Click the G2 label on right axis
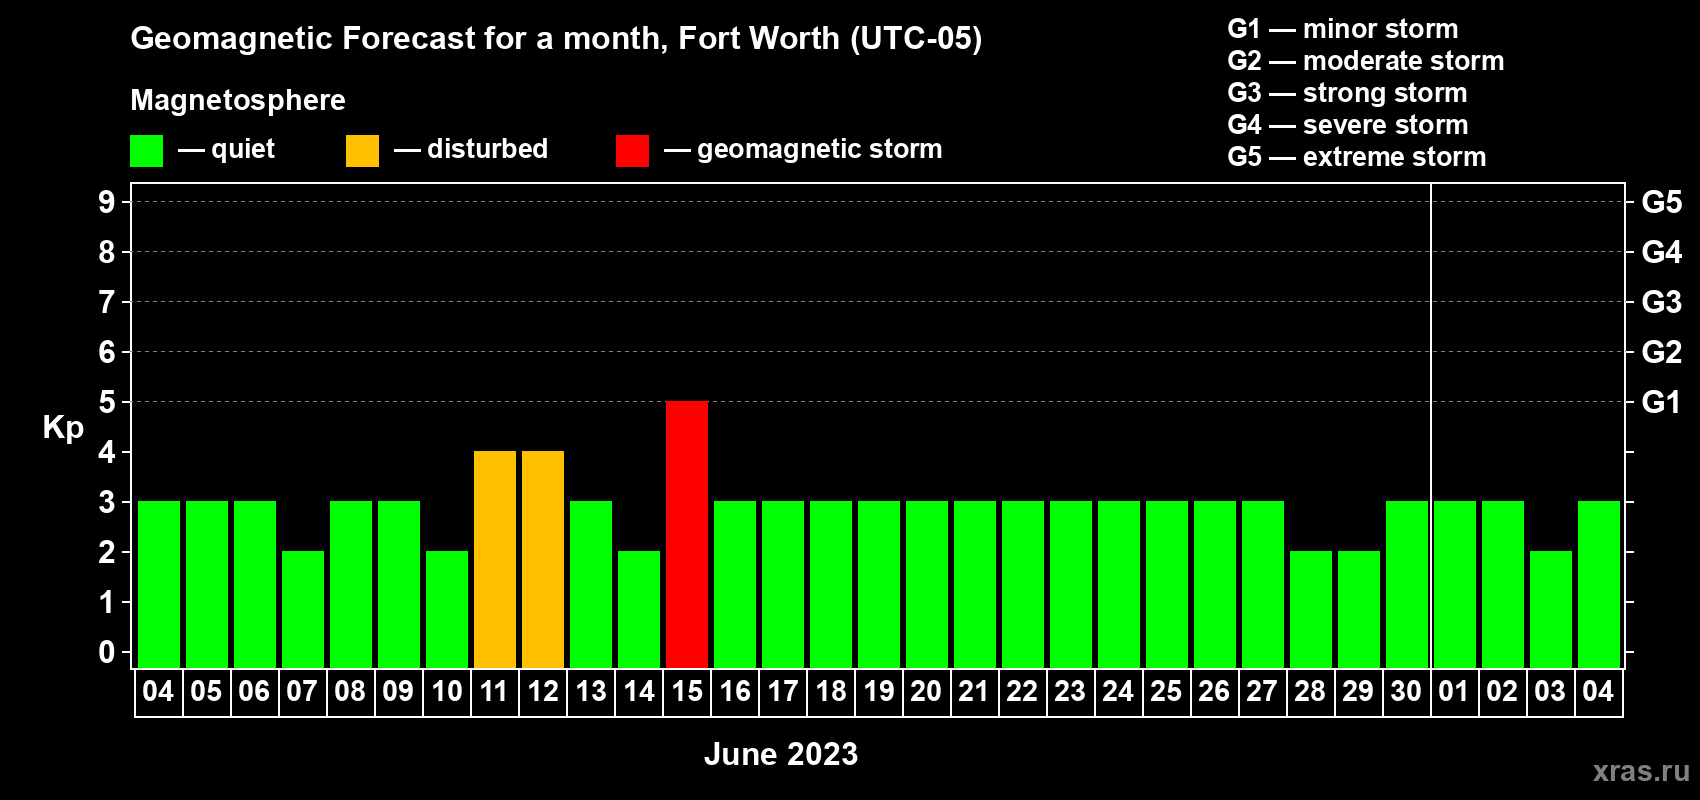This screenshot has width=1700, height=800. coord(1662,352)
